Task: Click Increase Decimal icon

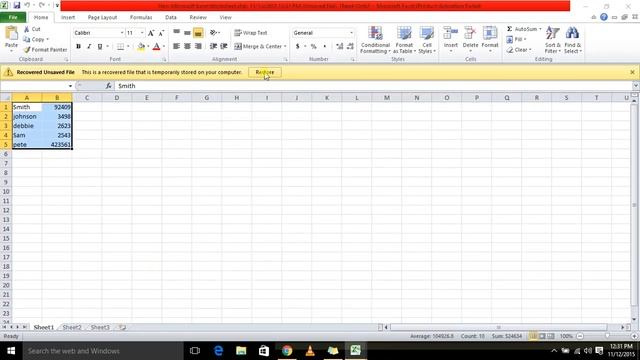Action: coord(340,47)
